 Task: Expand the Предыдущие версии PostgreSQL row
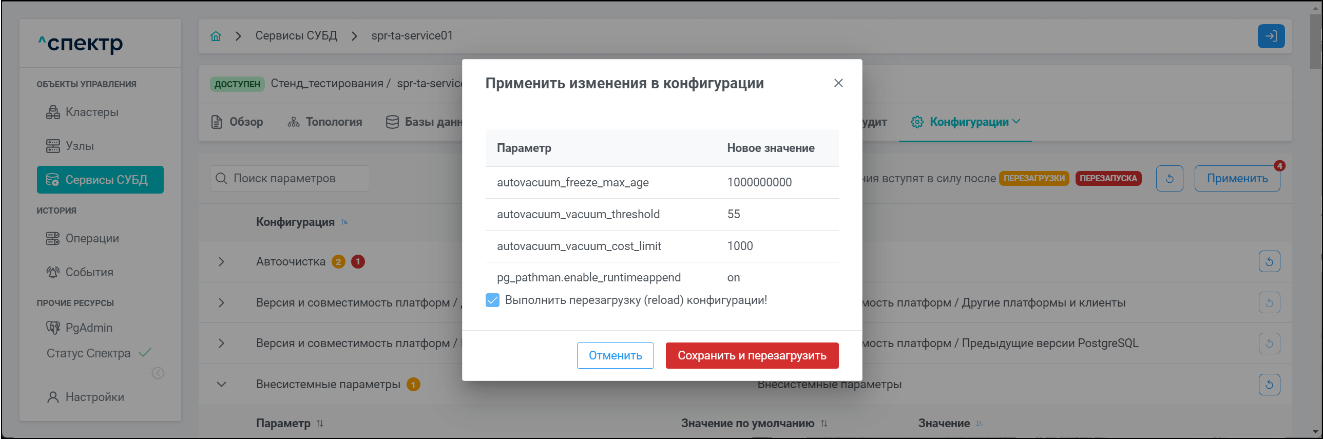(221, 343)
